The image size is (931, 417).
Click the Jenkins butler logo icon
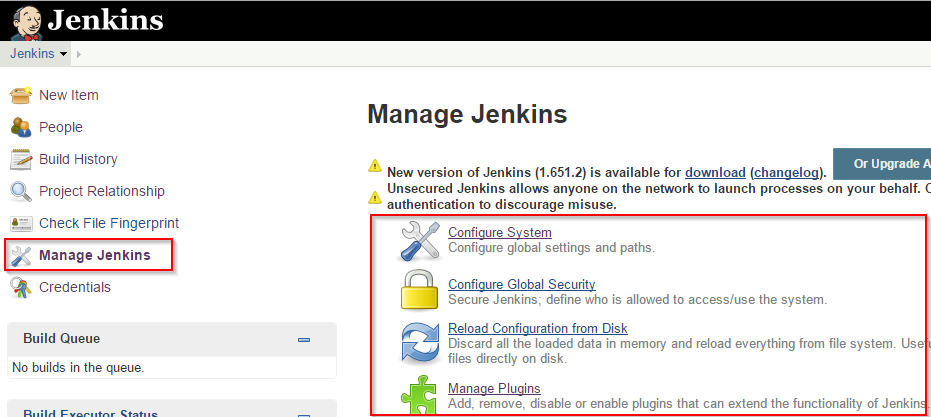pyautogui.click(x=27, y=21)
